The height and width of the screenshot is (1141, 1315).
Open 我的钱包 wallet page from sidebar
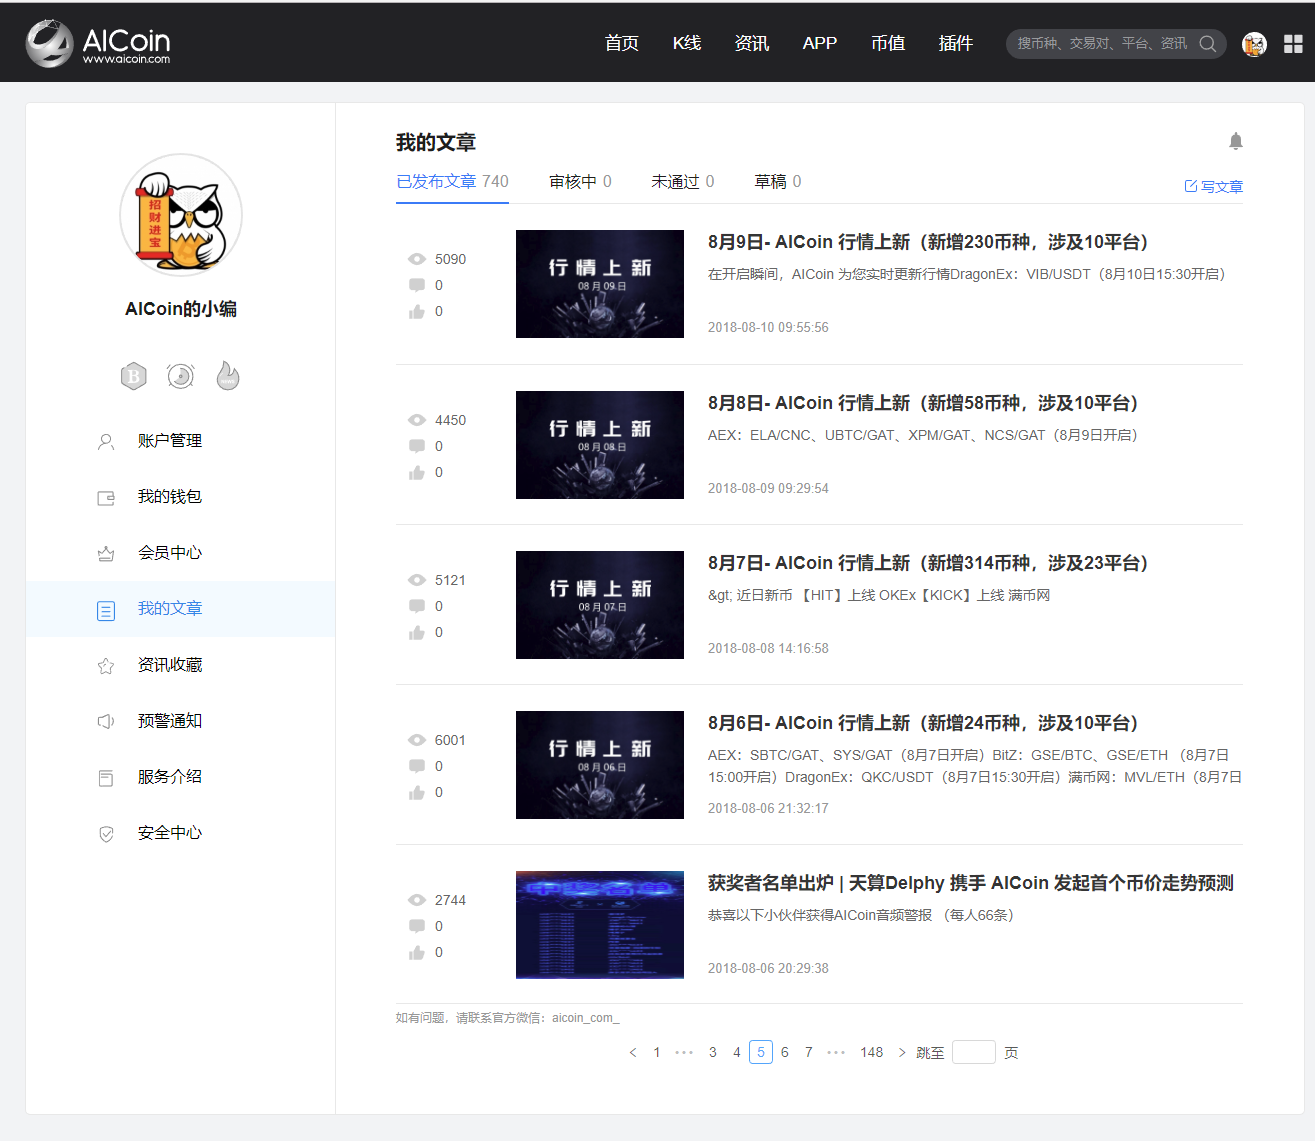pos(170,496)
